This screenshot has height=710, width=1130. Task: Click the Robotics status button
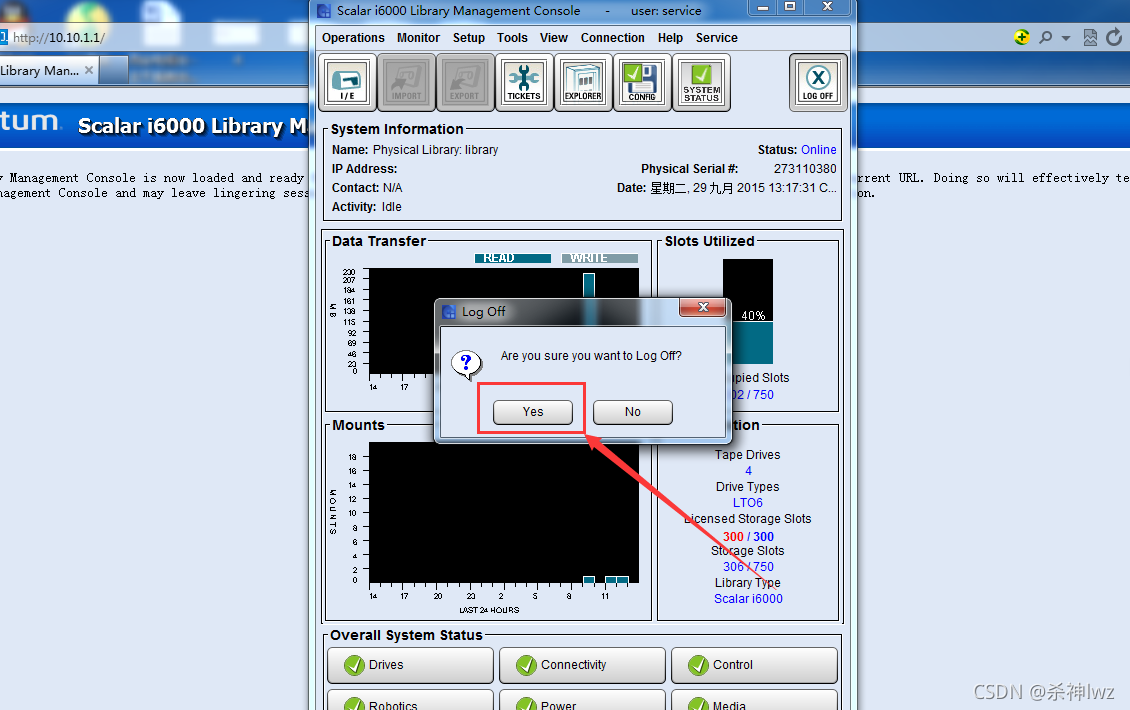click(410, 701)
